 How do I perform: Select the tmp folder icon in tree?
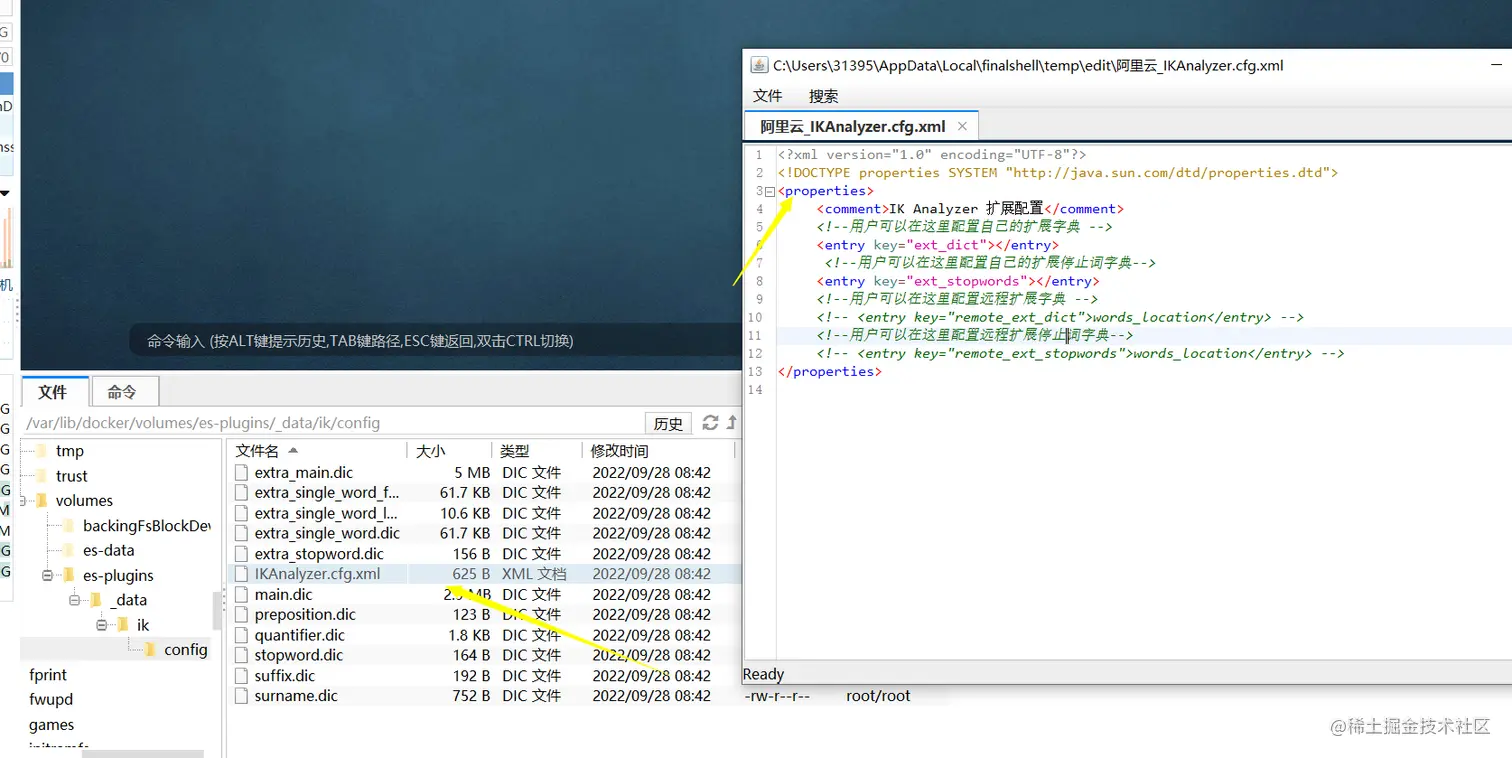point(42,451)
